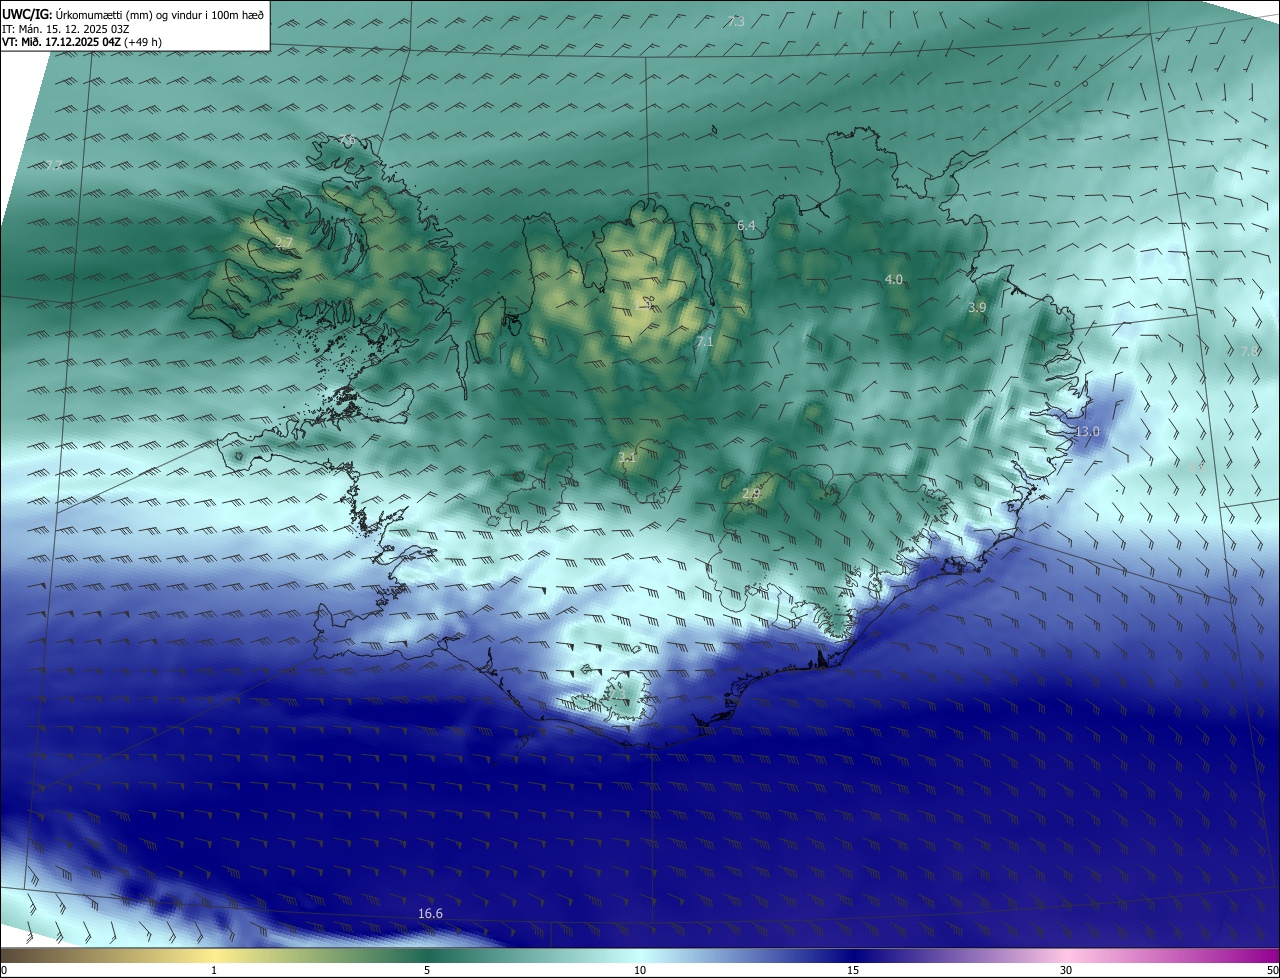
Task: Click the 7.1 value label
Action: [705, 342]
